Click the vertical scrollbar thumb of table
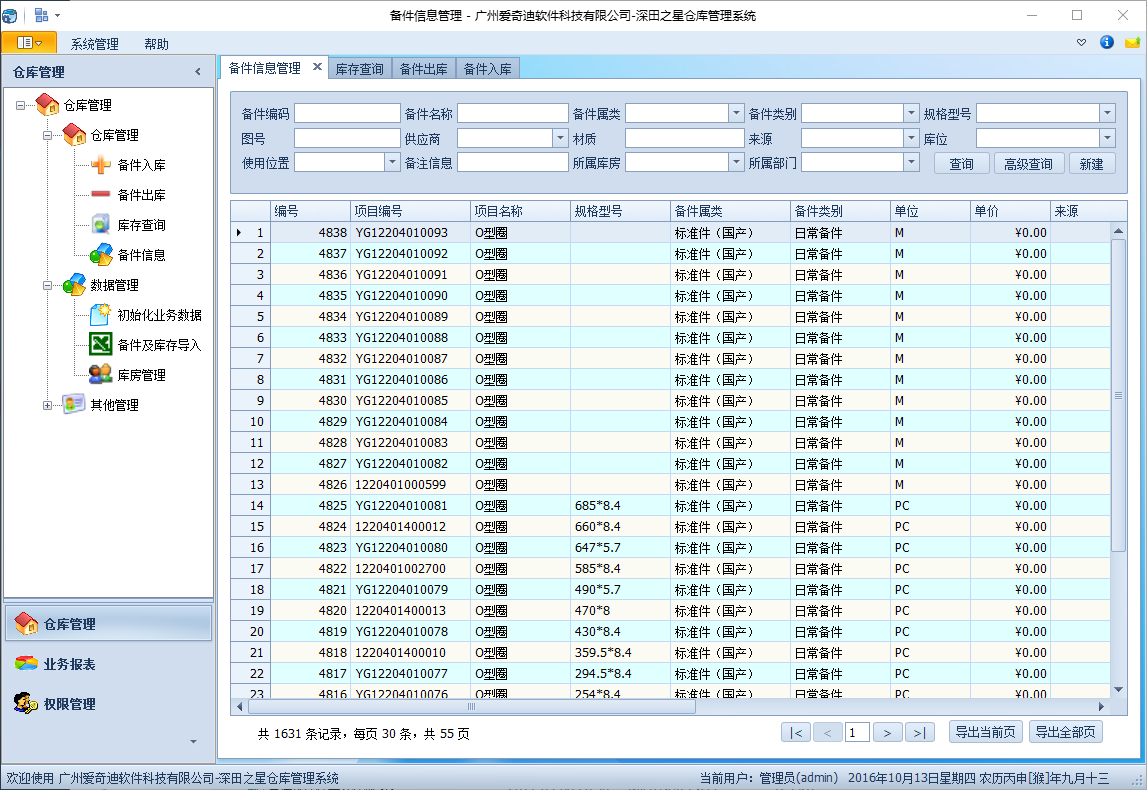 click(1118, 395)
